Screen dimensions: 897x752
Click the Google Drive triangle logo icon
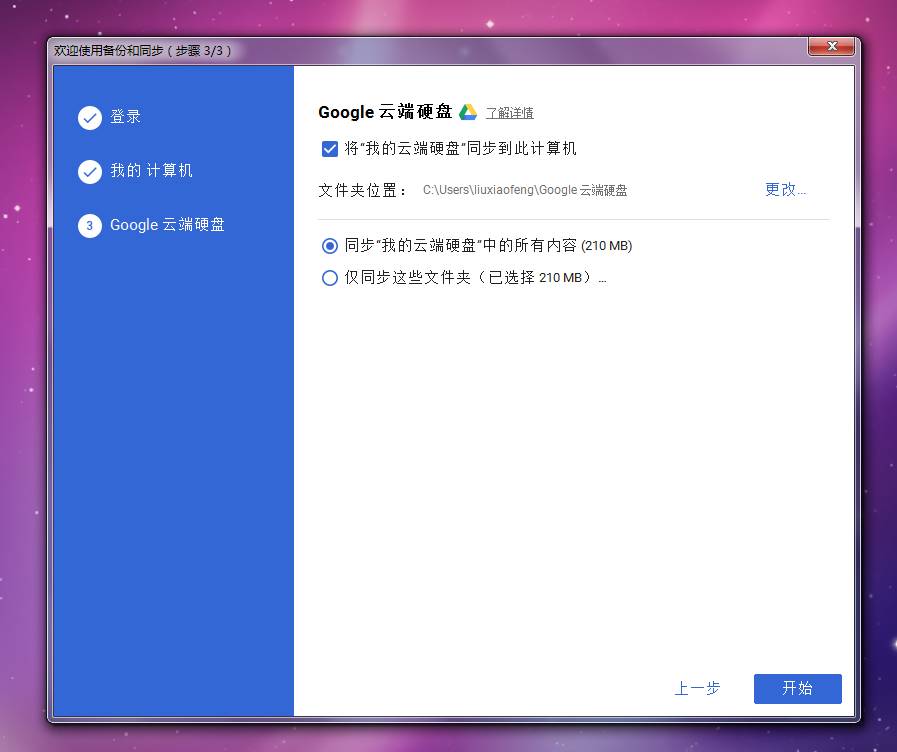click(x=467, y=112)
